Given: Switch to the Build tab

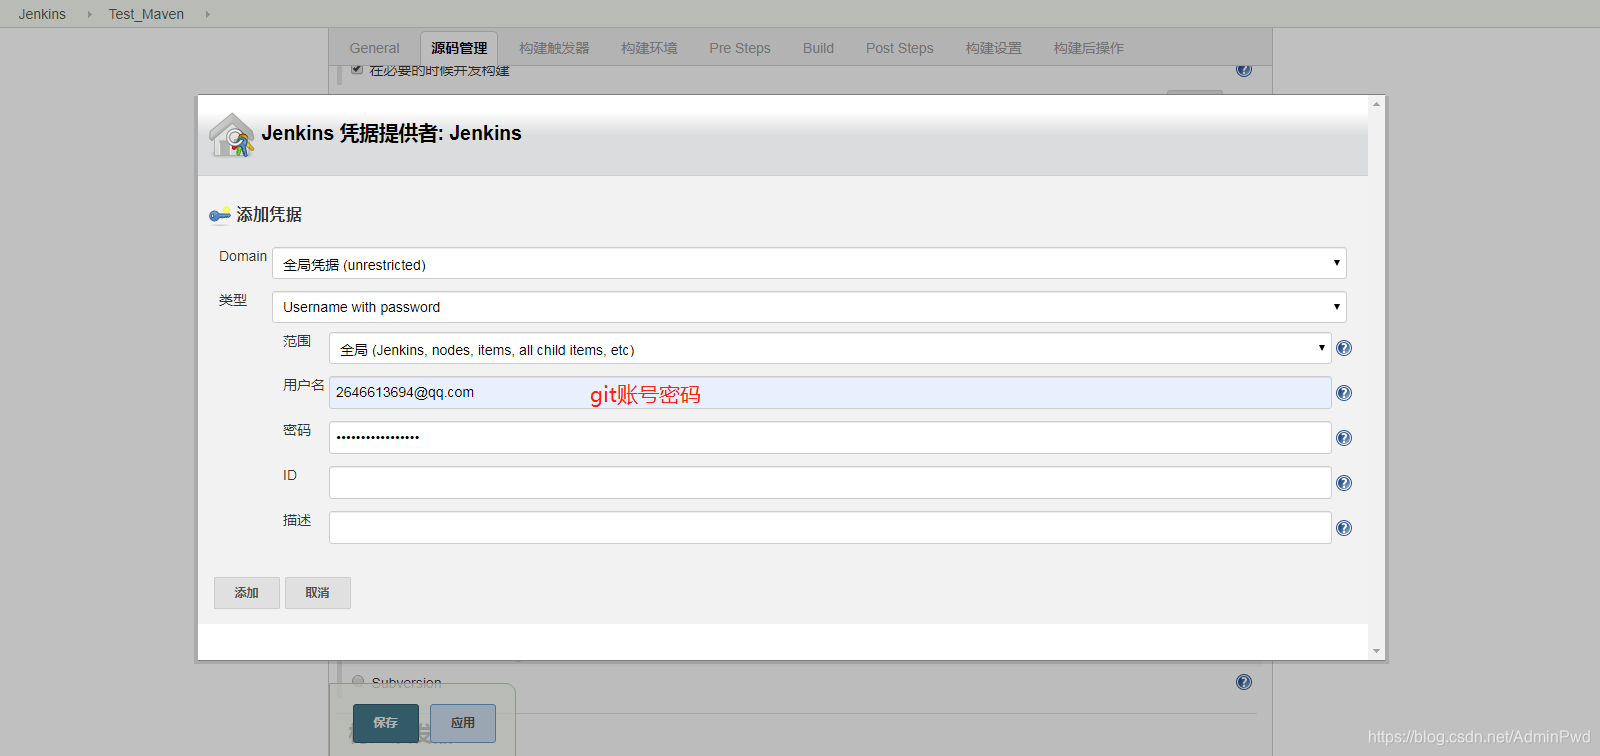Looking at the screenshot, I should [x=818, y=48].
